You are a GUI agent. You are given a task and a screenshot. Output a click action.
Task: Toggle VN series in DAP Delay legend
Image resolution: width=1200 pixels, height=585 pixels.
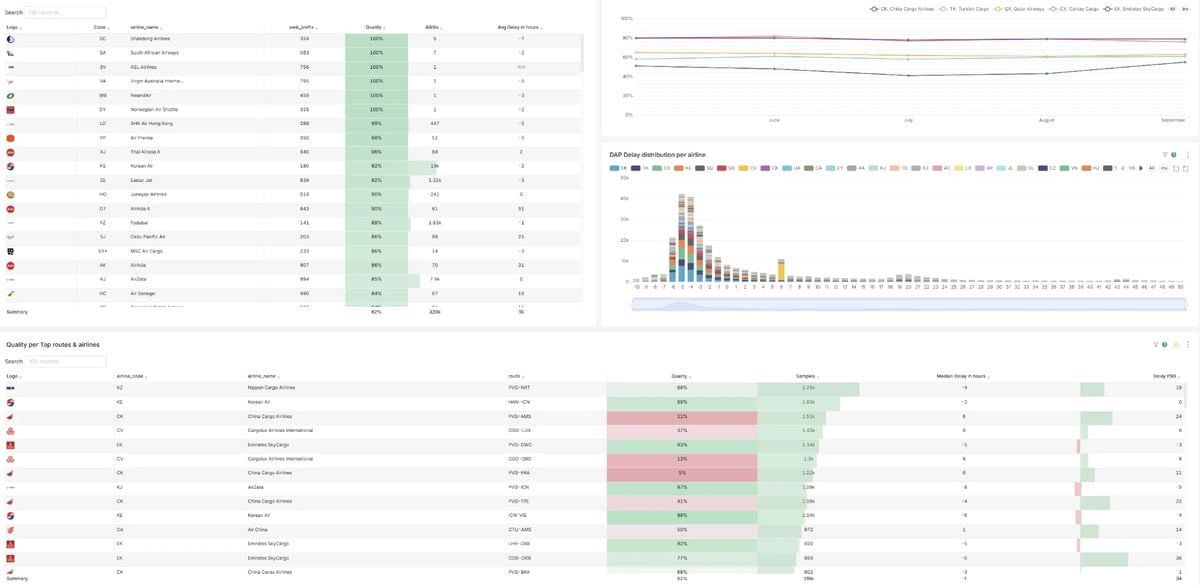(1069, 168)
